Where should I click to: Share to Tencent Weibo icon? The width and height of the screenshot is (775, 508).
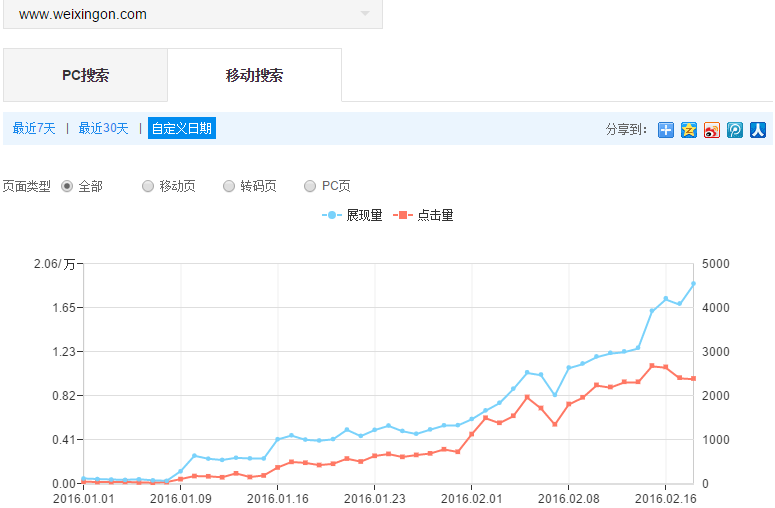tap(735, 129)
